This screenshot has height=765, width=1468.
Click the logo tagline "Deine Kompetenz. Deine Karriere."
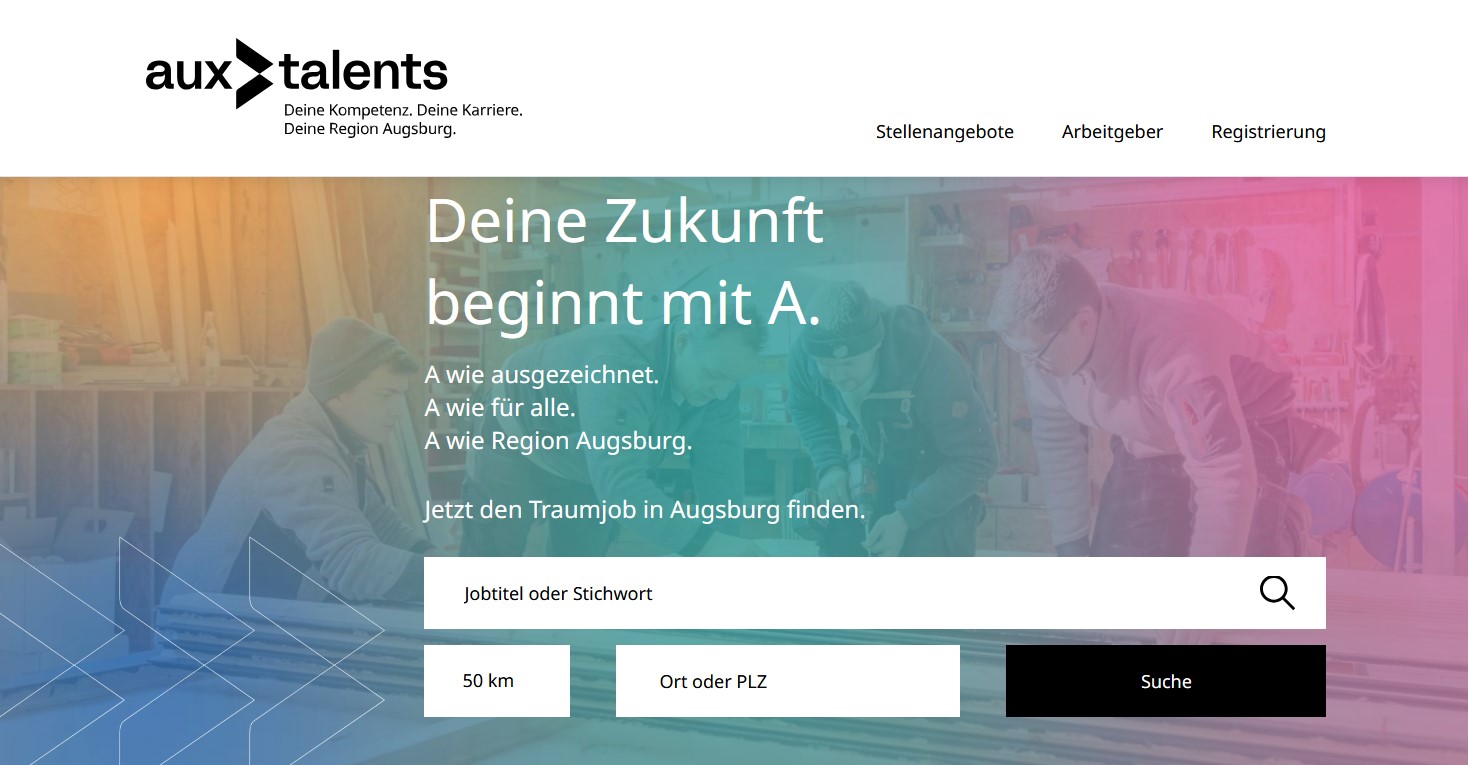click(x=403, y=110)
